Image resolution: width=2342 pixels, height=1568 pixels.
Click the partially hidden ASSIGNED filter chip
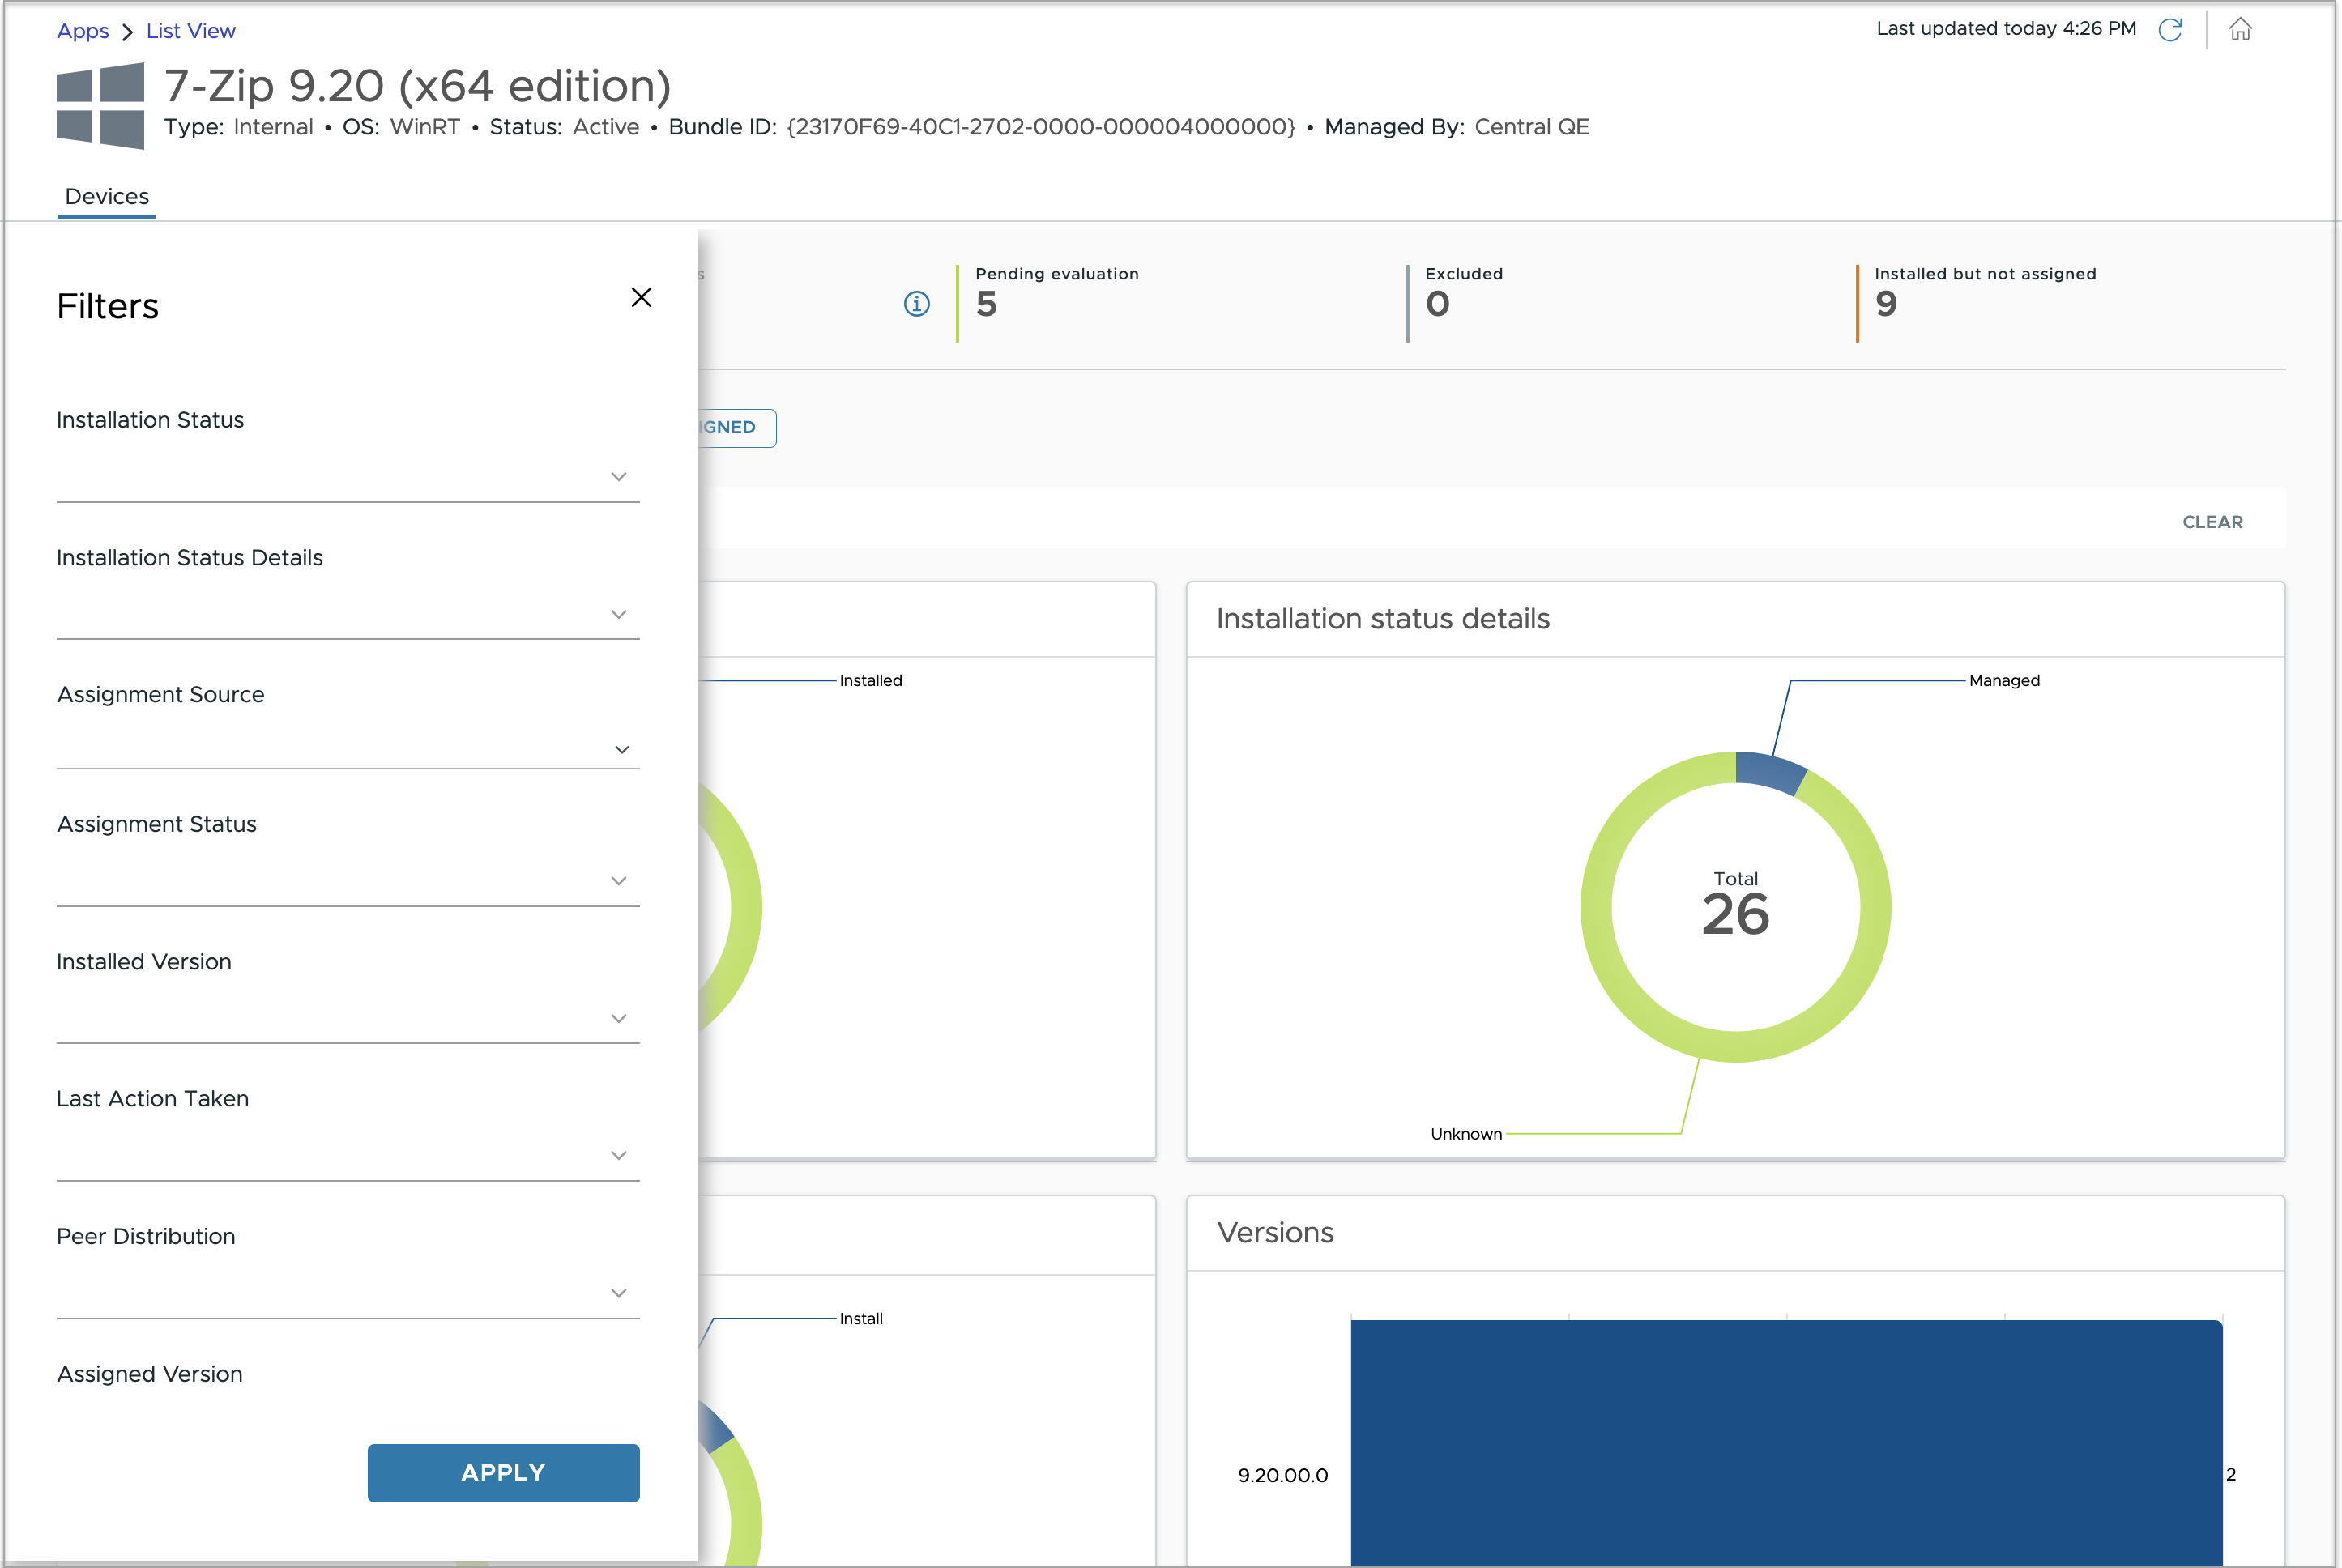738,428
